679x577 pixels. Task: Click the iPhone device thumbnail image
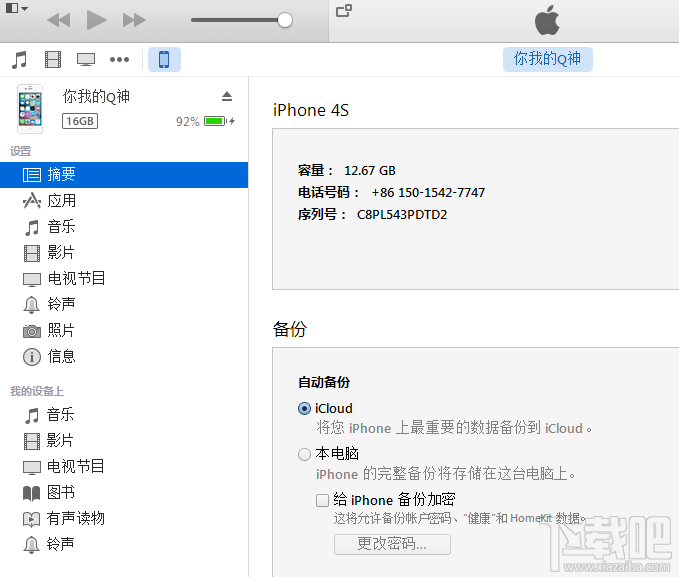[x=30, y=109]
